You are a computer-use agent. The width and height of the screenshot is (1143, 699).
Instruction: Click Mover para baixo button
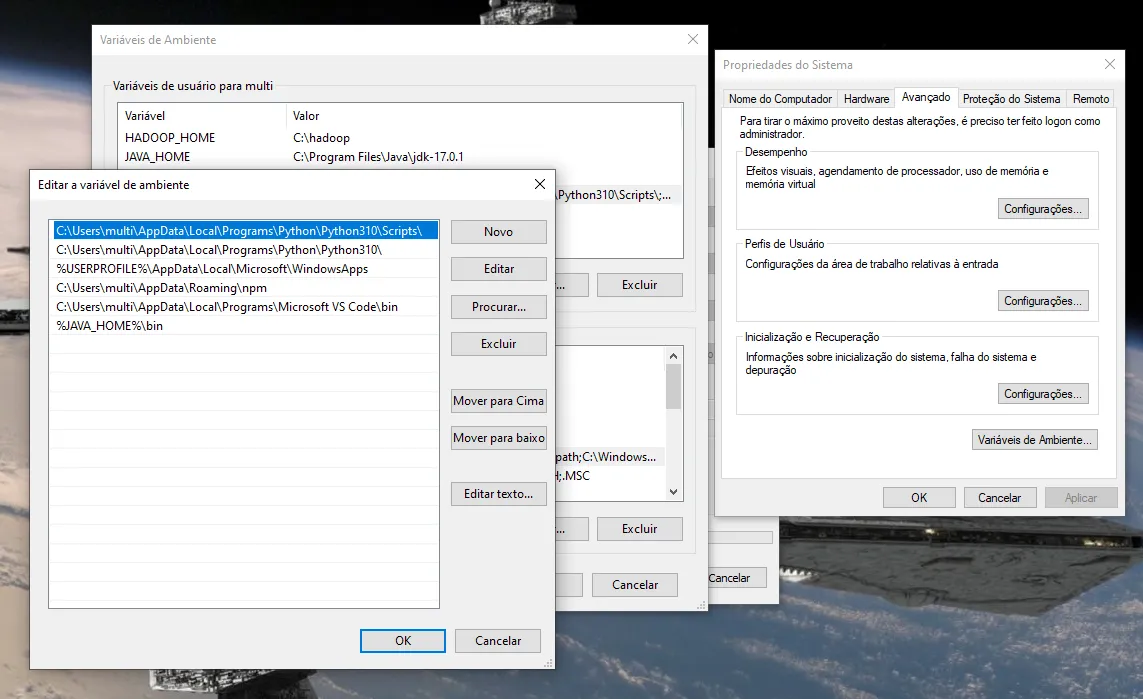[499, 438]
